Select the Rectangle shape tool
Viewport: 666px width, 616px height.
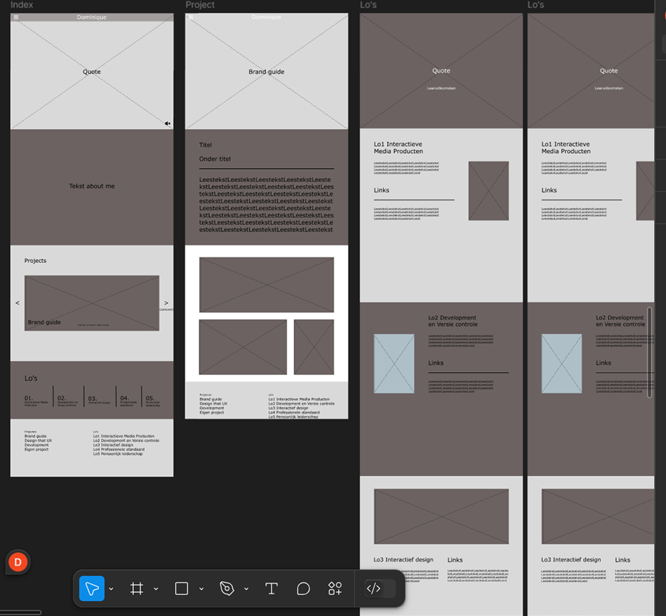pos(182,588)
